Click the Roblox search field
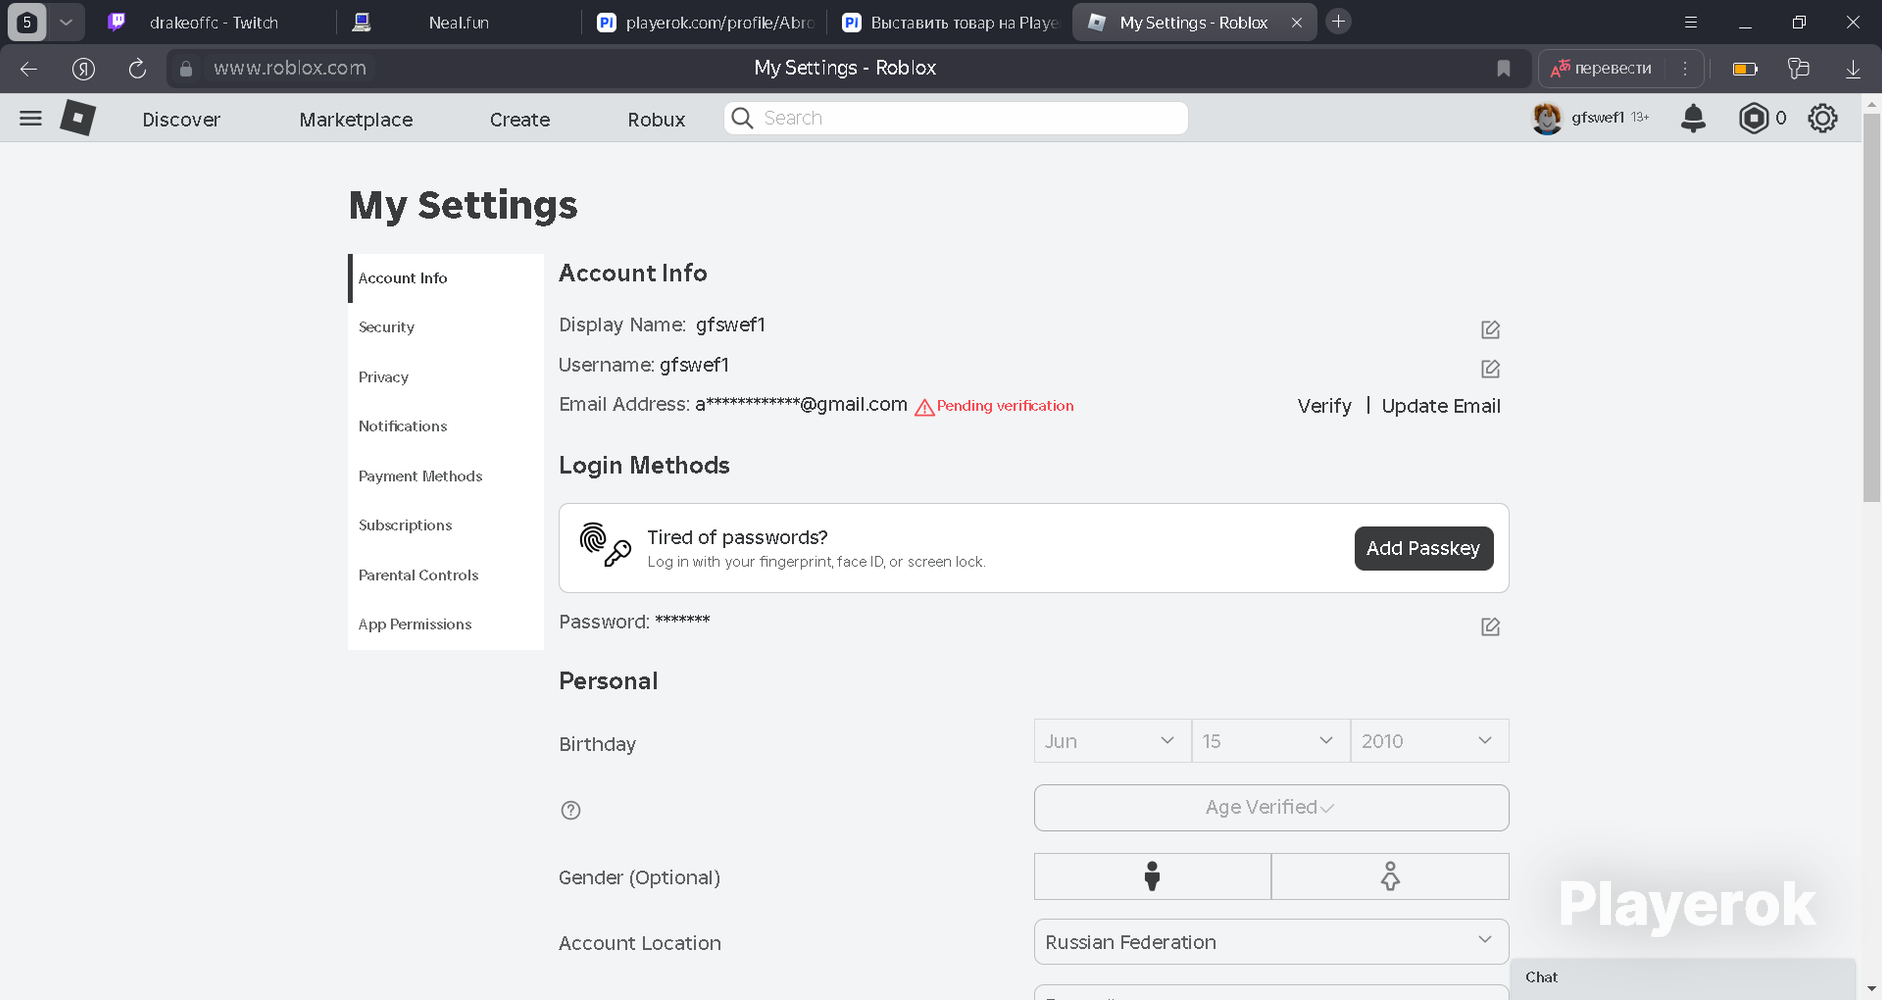 coord(956,118)
